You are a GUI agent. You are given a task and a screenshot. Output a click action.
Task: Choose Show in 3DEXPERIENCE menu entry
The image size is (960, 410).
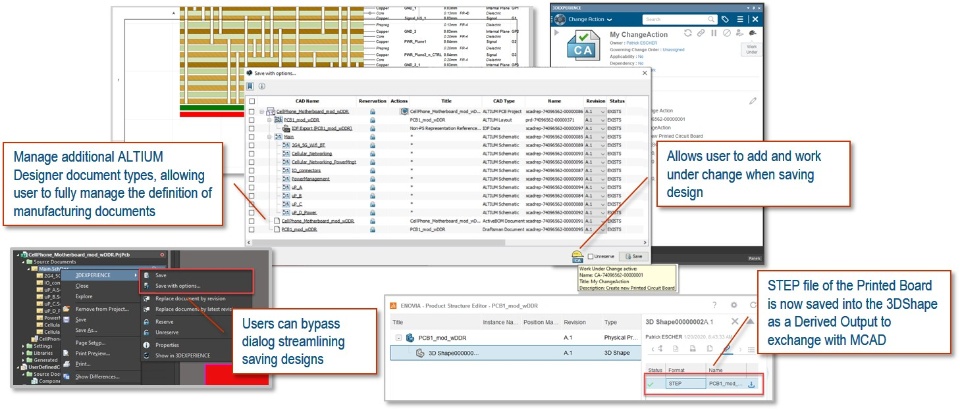[182, 356]
